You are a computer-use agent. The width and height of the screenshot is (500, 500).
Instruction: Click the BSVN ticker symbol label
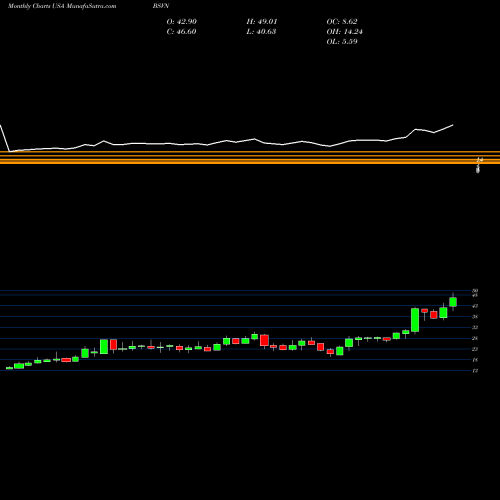point(161,6)
